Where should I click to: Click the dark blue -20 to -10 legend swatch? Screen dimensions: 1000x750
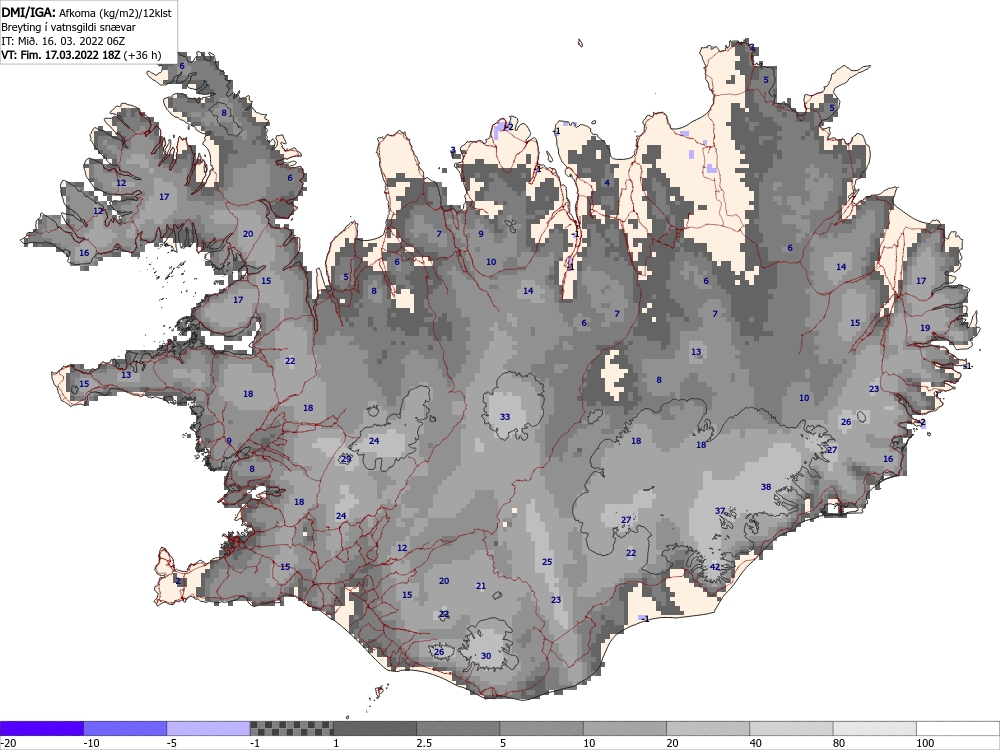[x=41, y=728]
